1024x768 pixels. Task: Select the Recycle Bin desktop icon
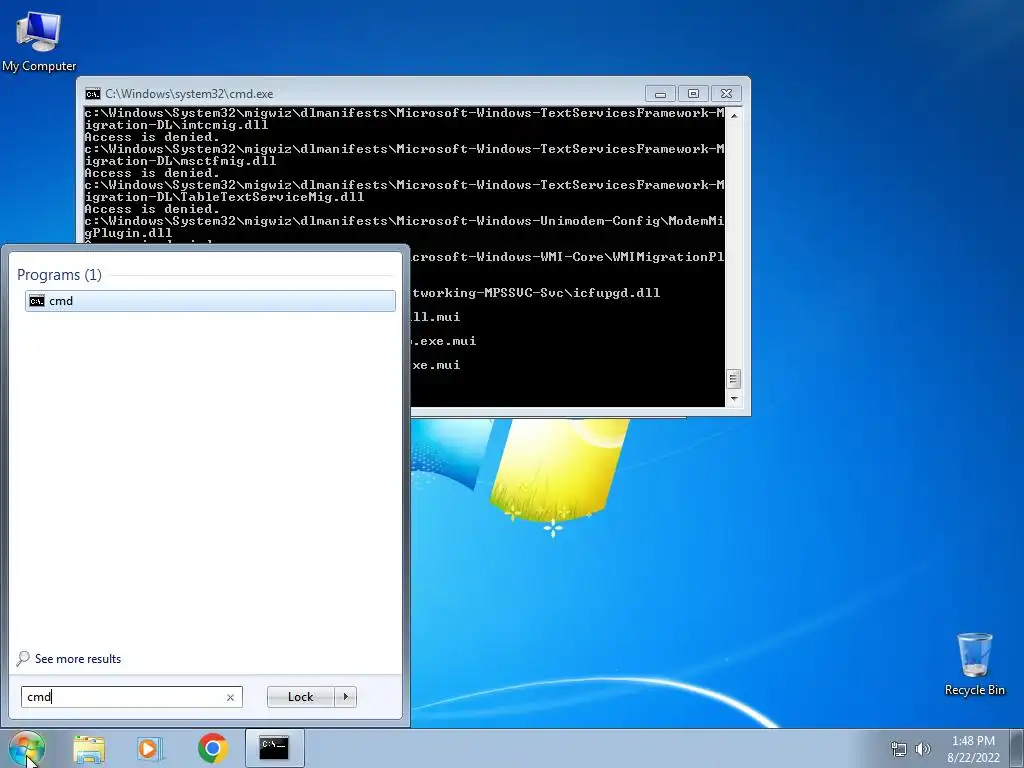pos(974,664)
